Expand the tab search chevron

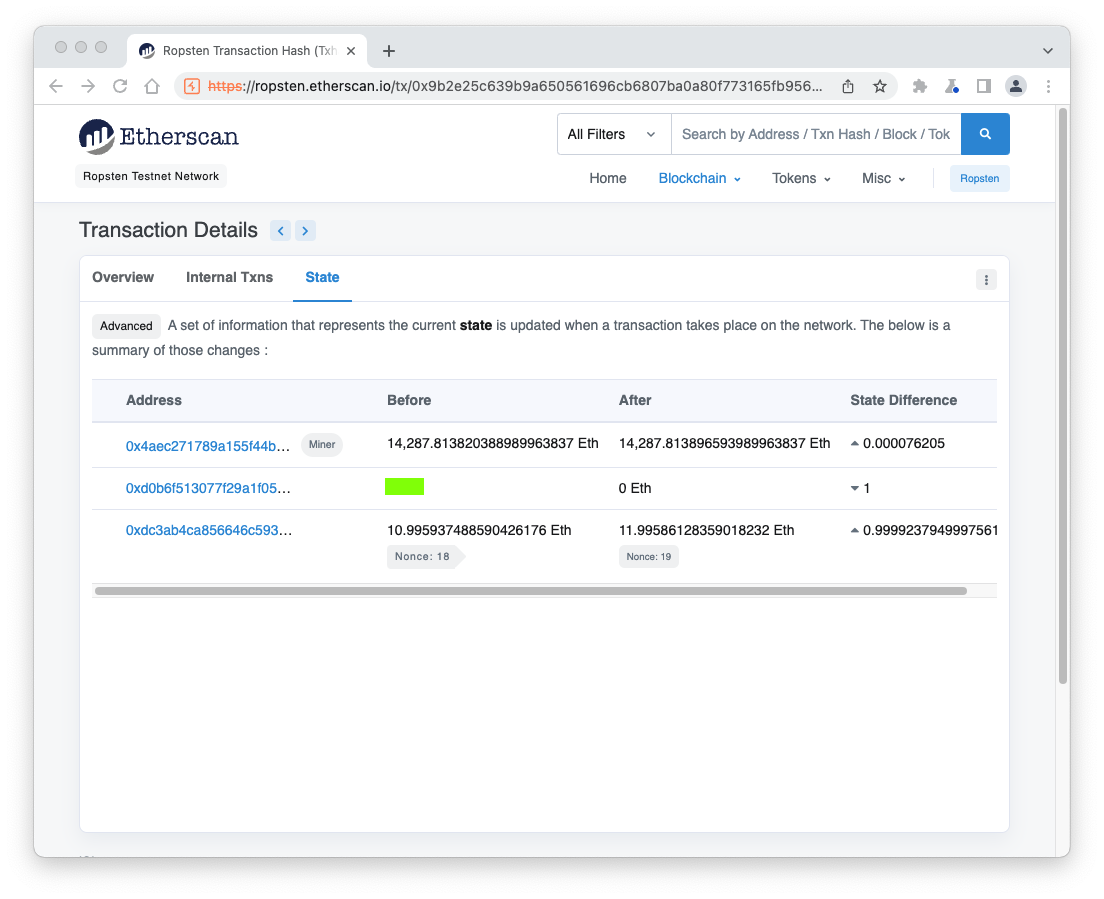point(1048,51)
